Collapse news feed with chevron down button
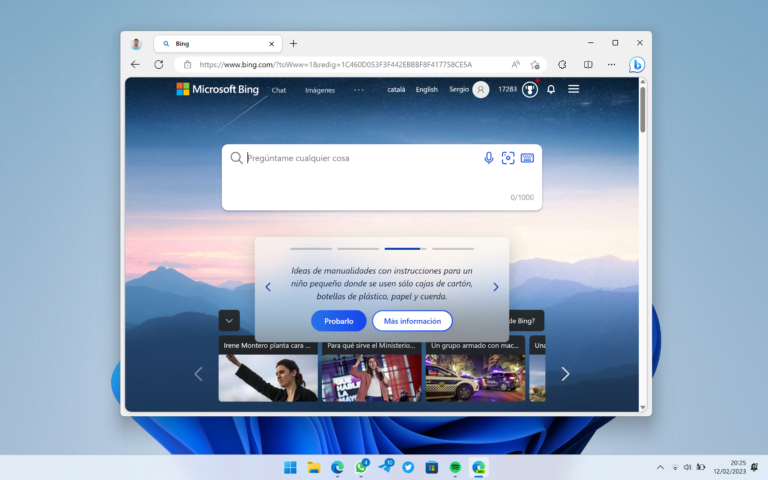The width and height of the screenshot is (768, 480). point(229,321)
